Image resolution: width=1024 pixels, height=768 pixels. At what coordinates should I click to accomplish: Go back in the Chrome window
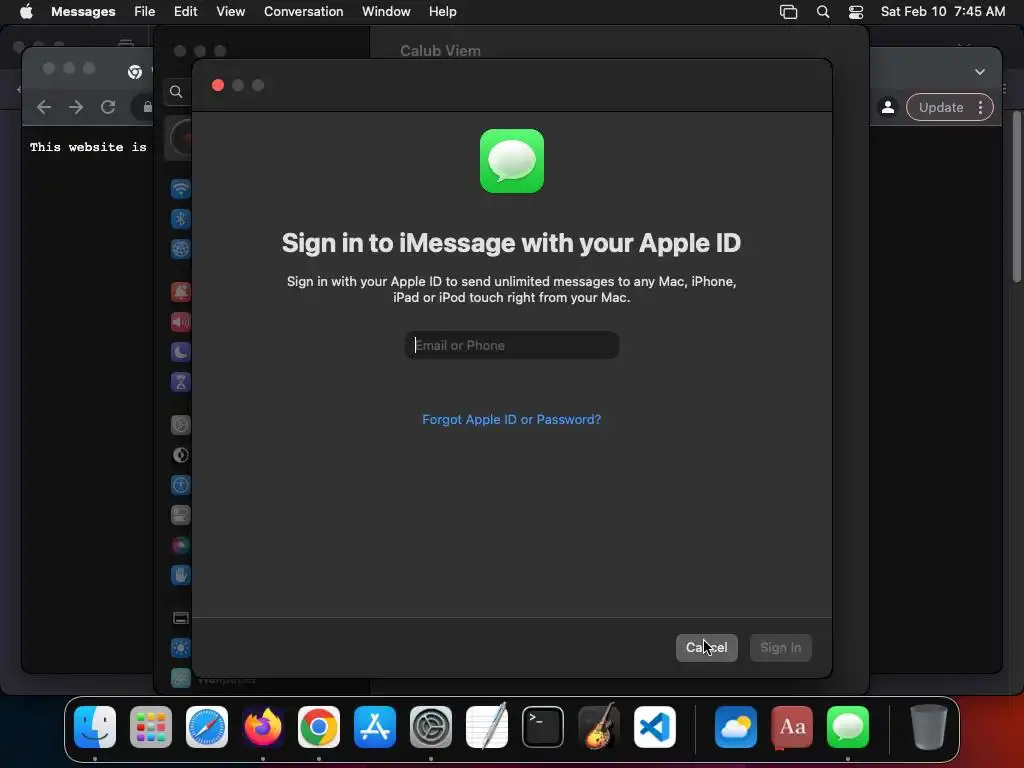pos(44,107)
